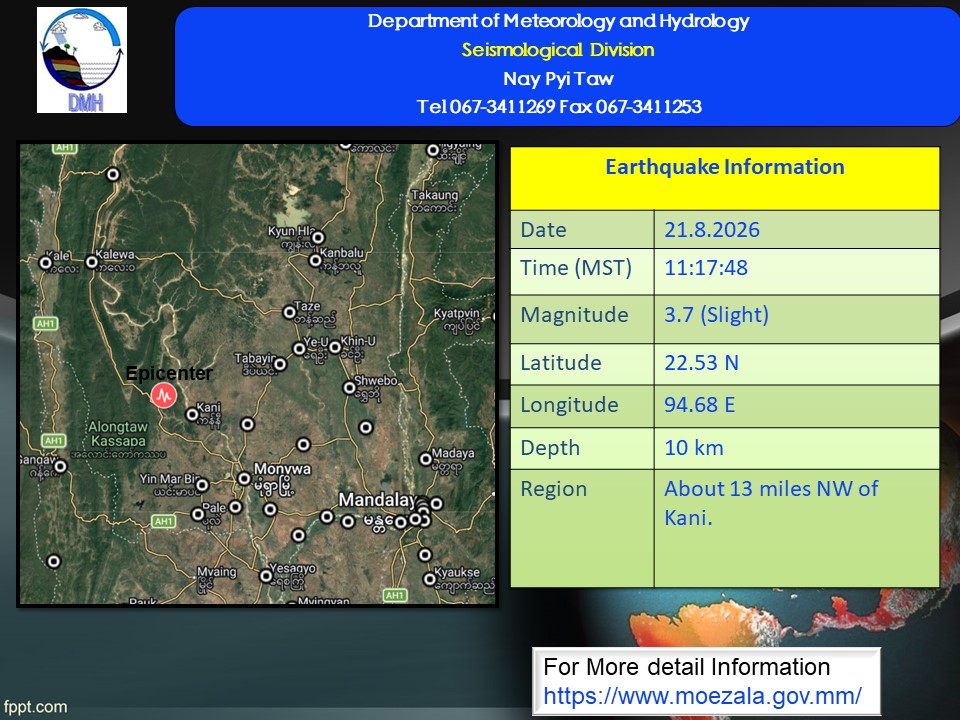This screenshot has height=720, width=960.
Task: Click the Khin-U town marker
Action: point(335,347)
